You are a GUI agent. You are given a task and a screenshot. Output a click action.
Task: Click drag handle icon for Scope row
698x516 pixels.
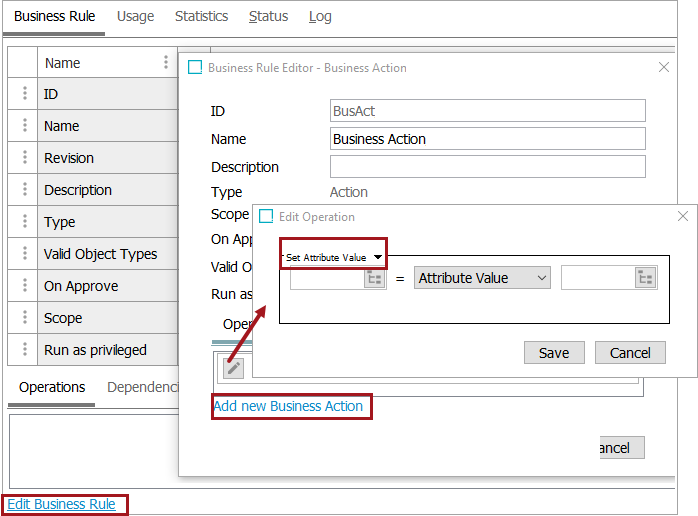[x=24, y=318]
